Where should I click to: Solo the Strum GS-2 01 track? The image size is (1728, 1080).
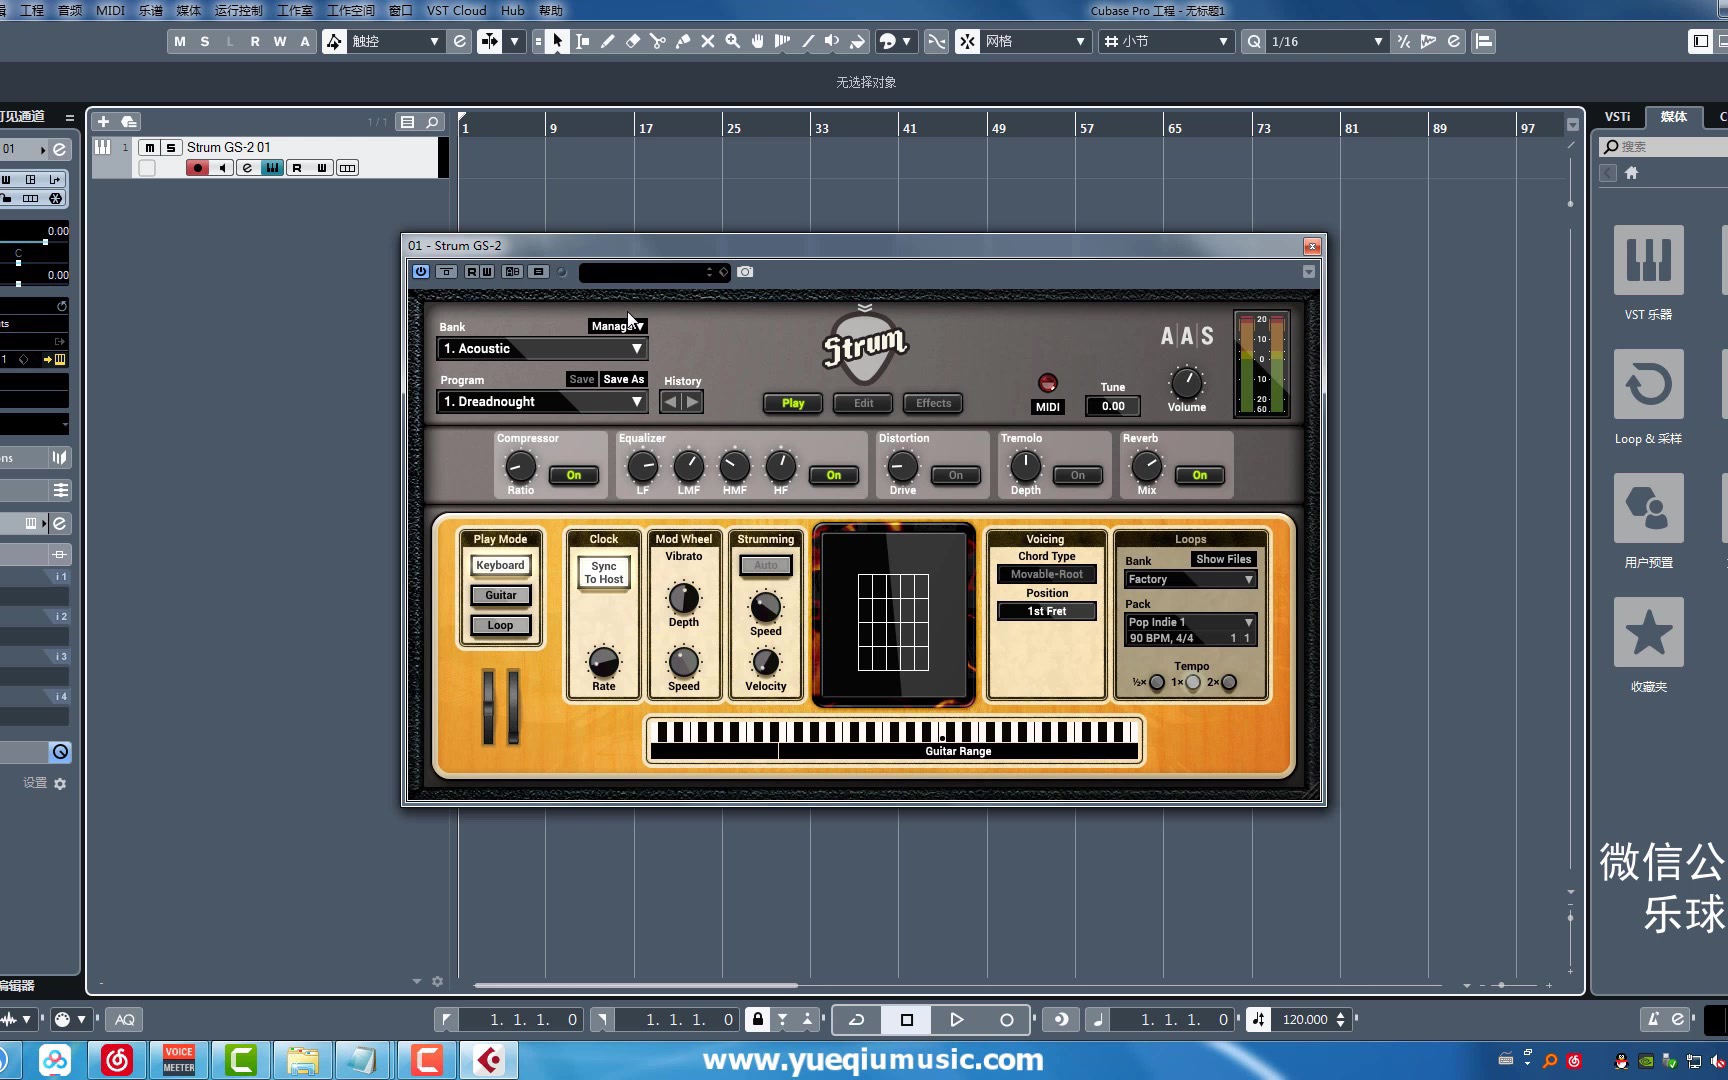point(170,148)
